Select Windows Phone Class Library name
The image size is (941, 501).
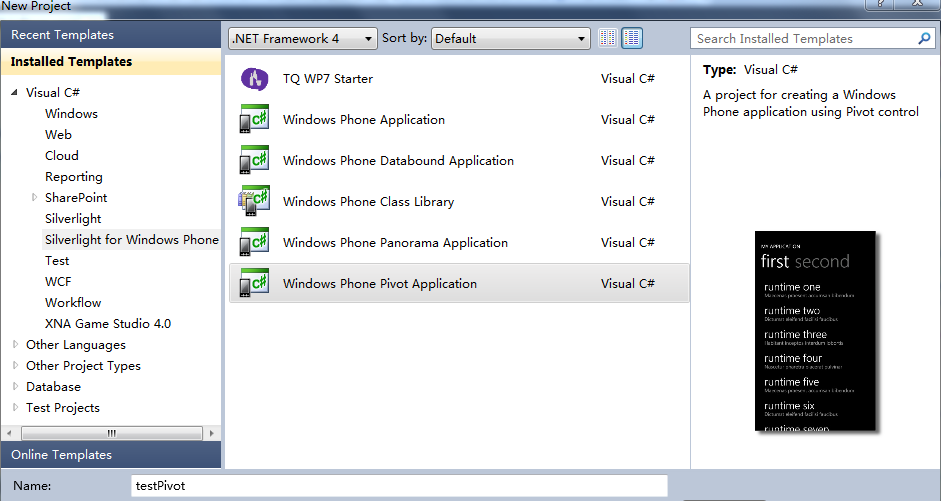pos(368,202)
